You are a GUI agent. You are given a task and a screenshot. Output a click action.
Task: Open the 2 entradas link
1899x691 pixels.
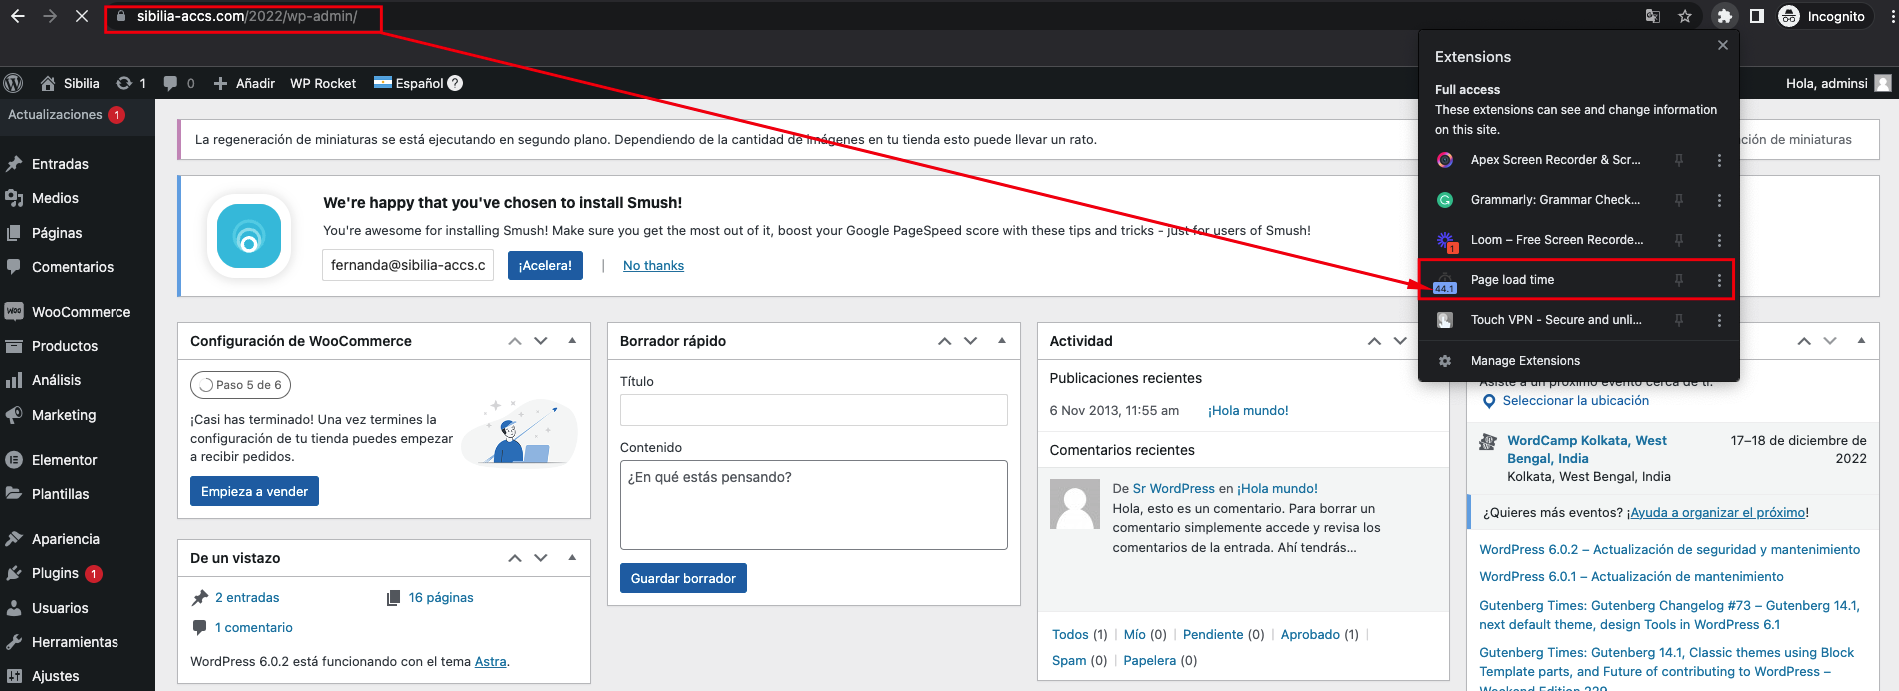(x=247, y=597)
